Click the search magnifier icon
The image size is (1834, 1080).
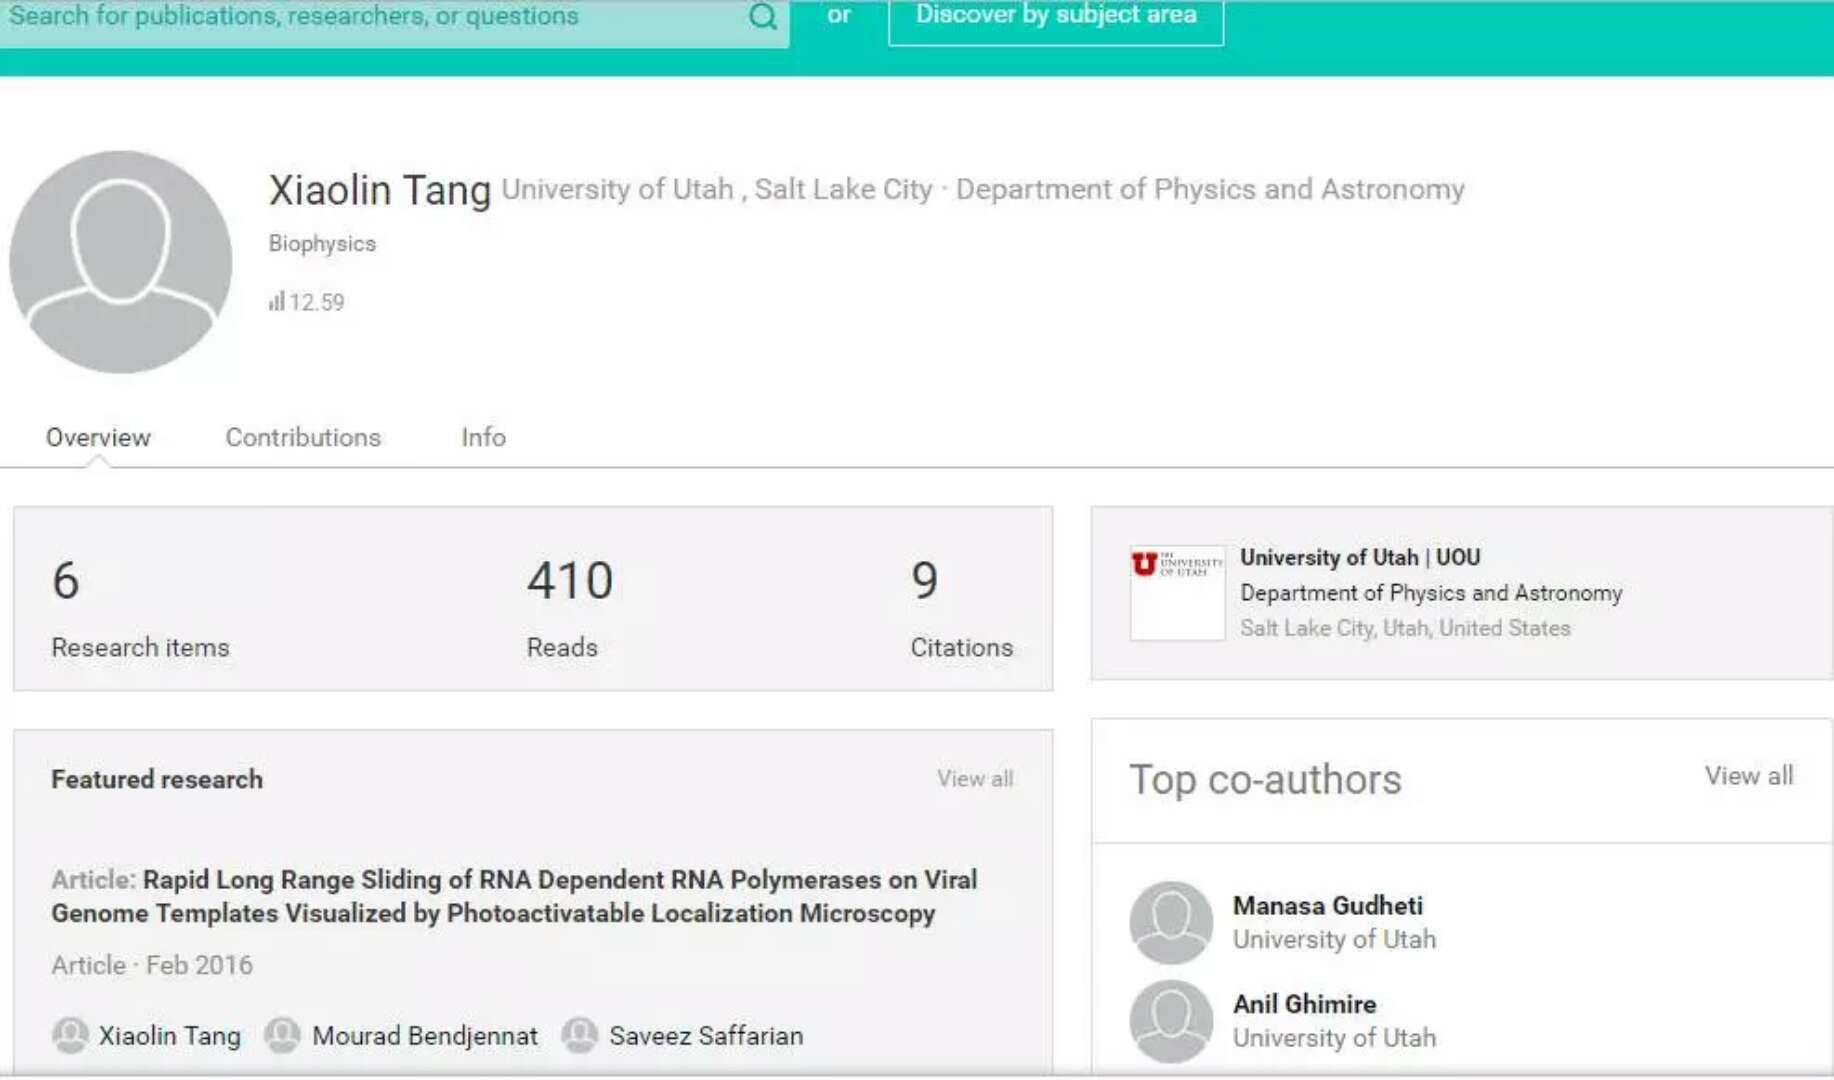point(762,16)
